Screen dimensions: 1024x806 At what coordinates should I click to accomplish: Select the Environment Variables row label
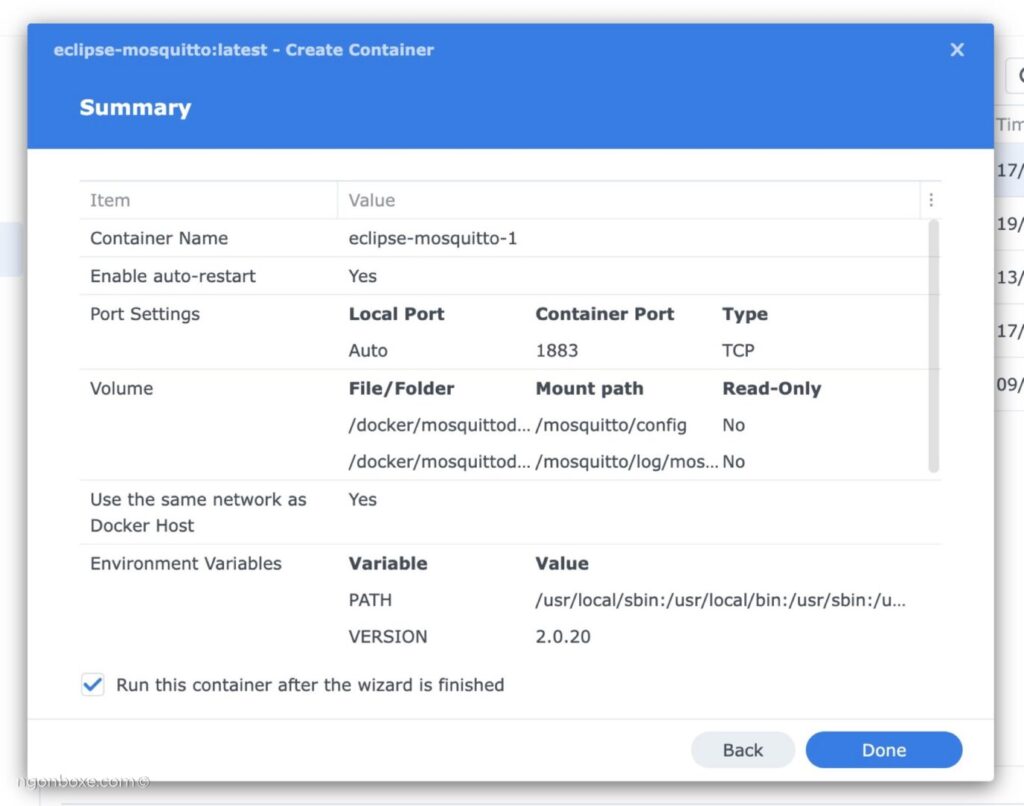[185, 564]
